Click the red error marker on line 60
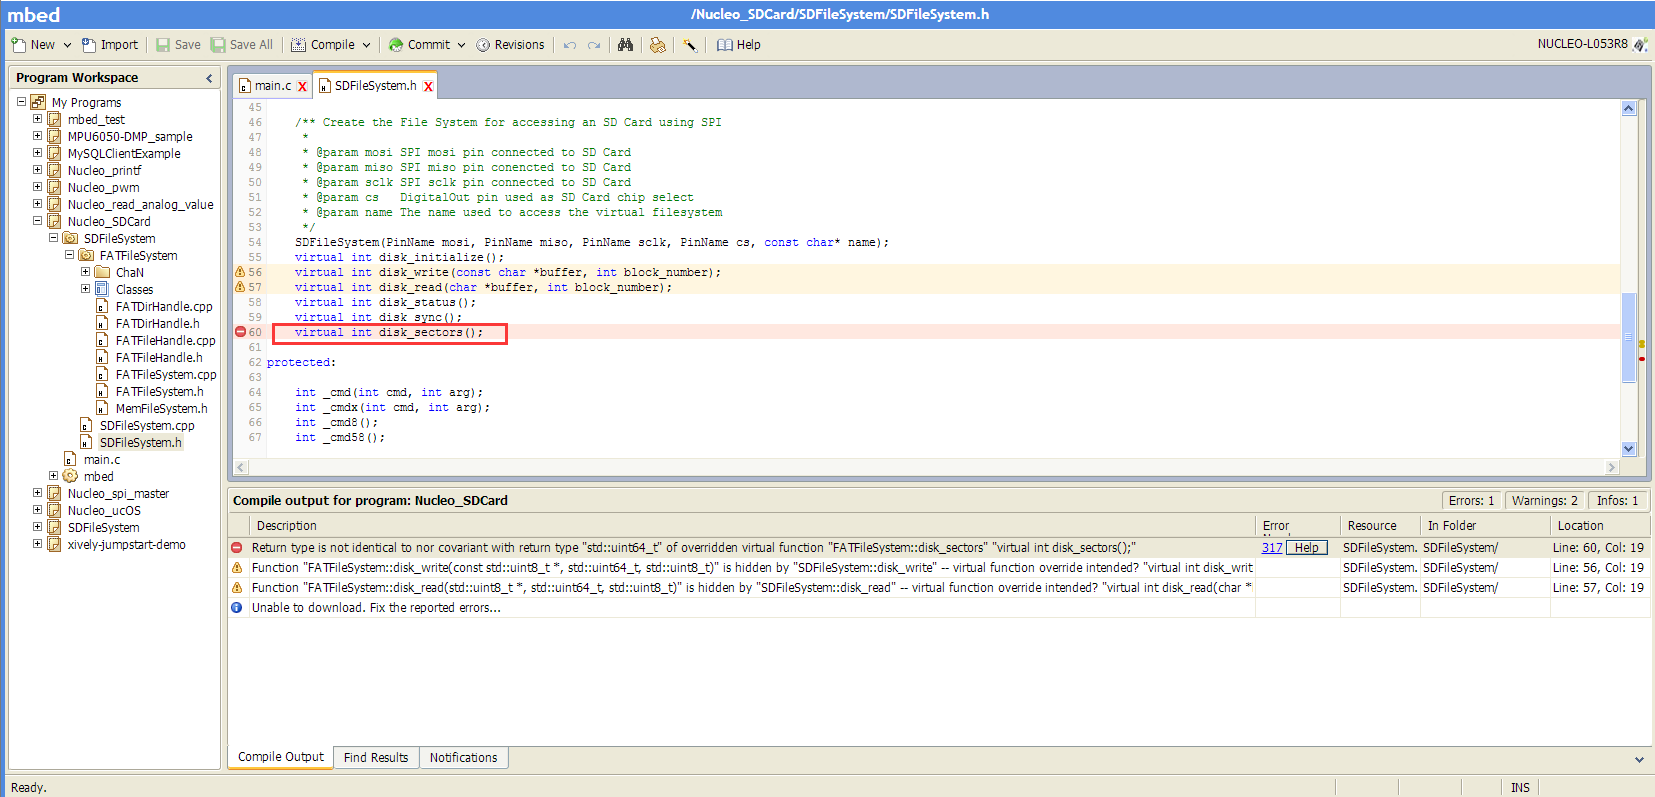 click(x=240, y=332)
